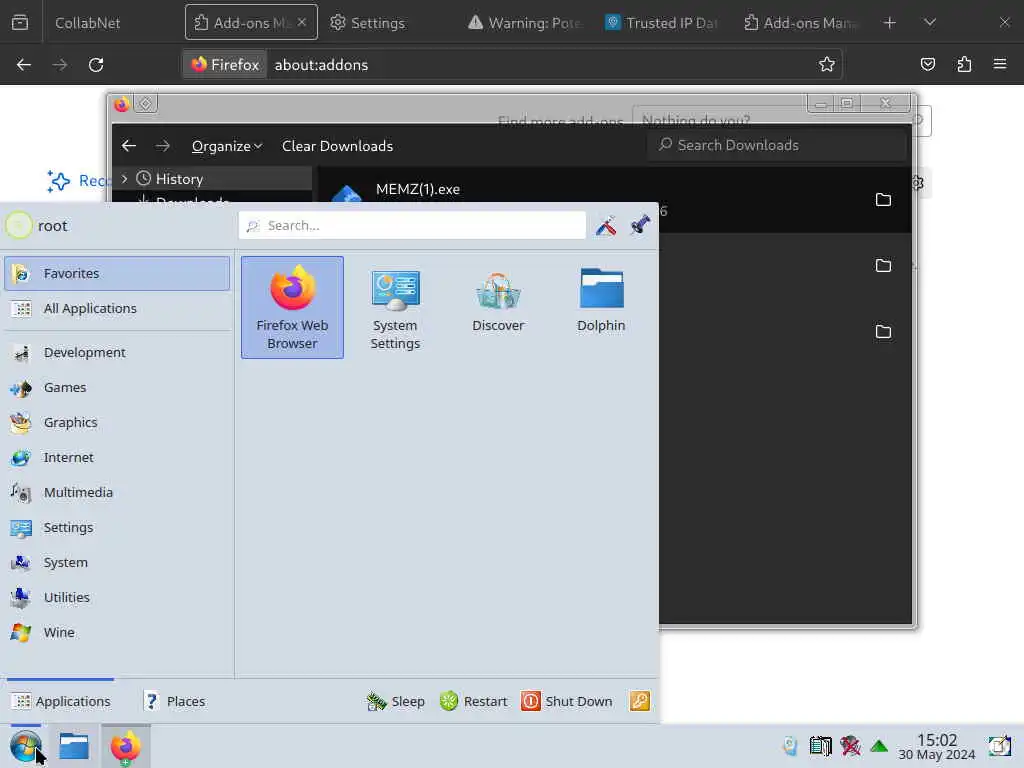Image resolution: width=1024 pixels, height=768 pixels.
Task: Open a new browser tab
Action: click(889, 23)
